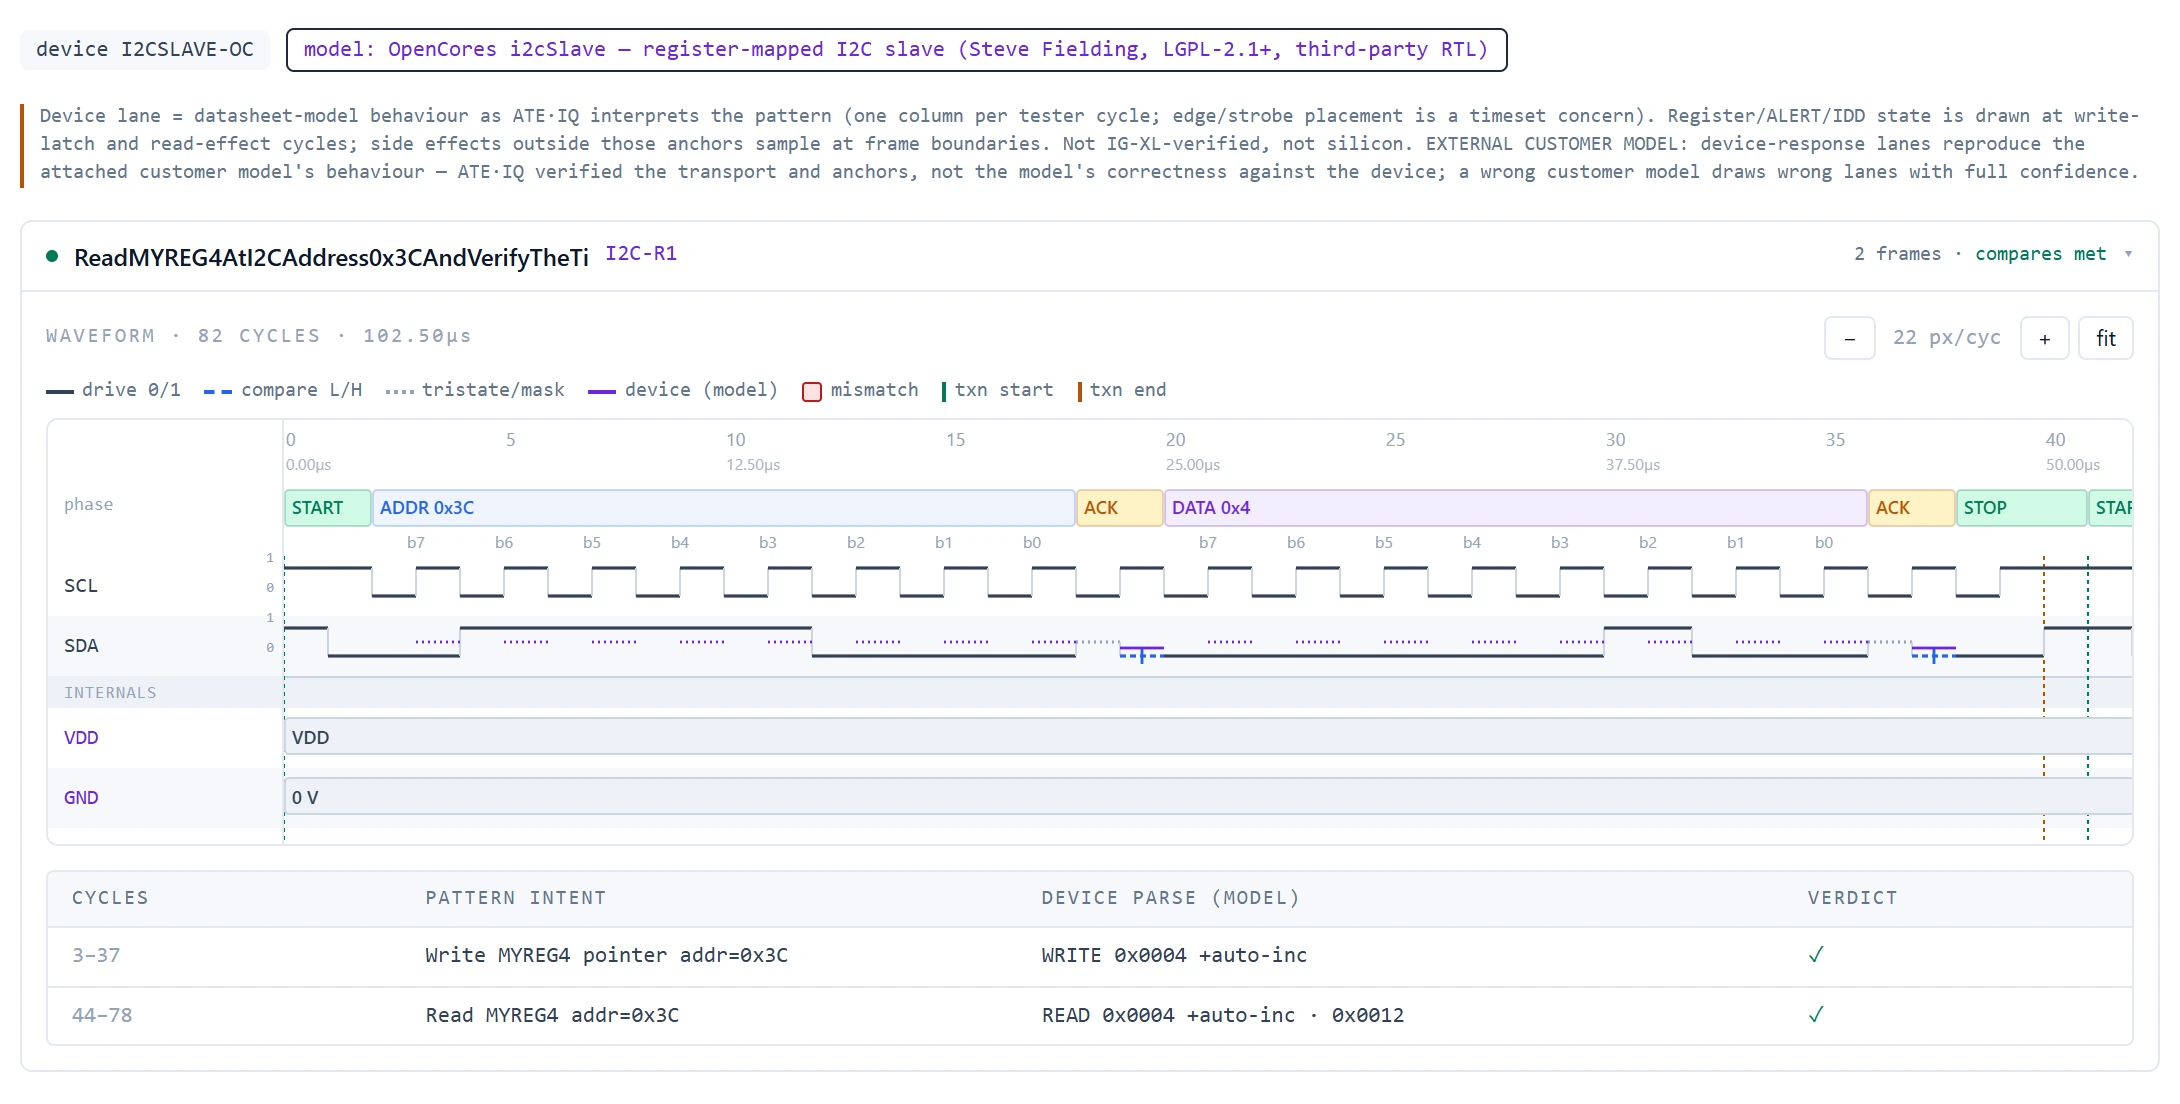Click the fit waveform button
The image size is (2180, 1104).
[2105, 338]
